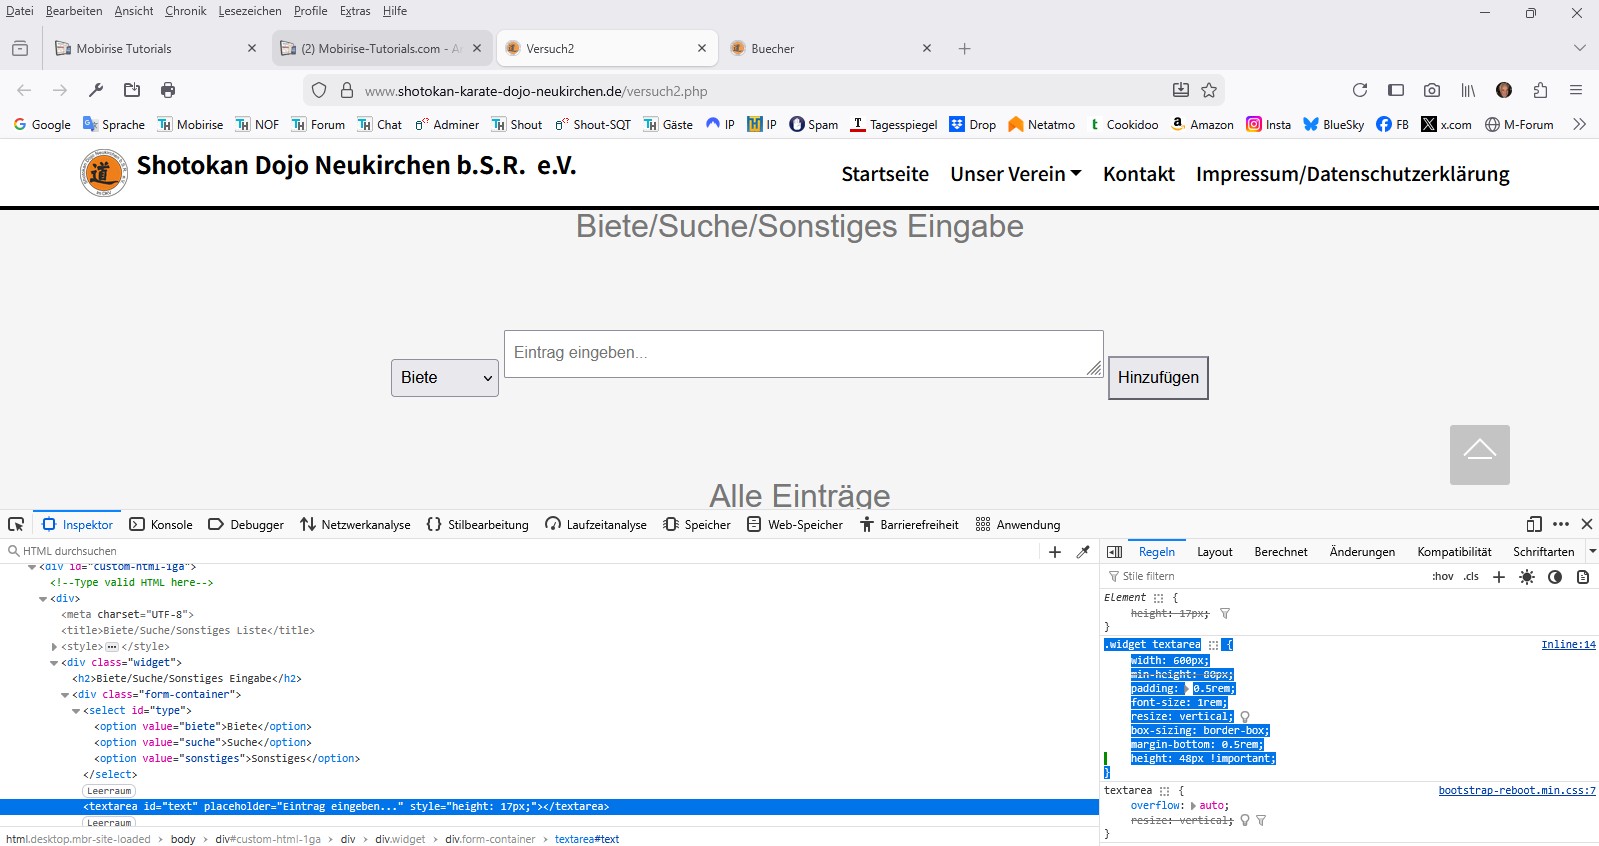Screen dimensions: 1599x846
Task: Switch to the Konsole devtools tab
Action: tap(162, 525)
